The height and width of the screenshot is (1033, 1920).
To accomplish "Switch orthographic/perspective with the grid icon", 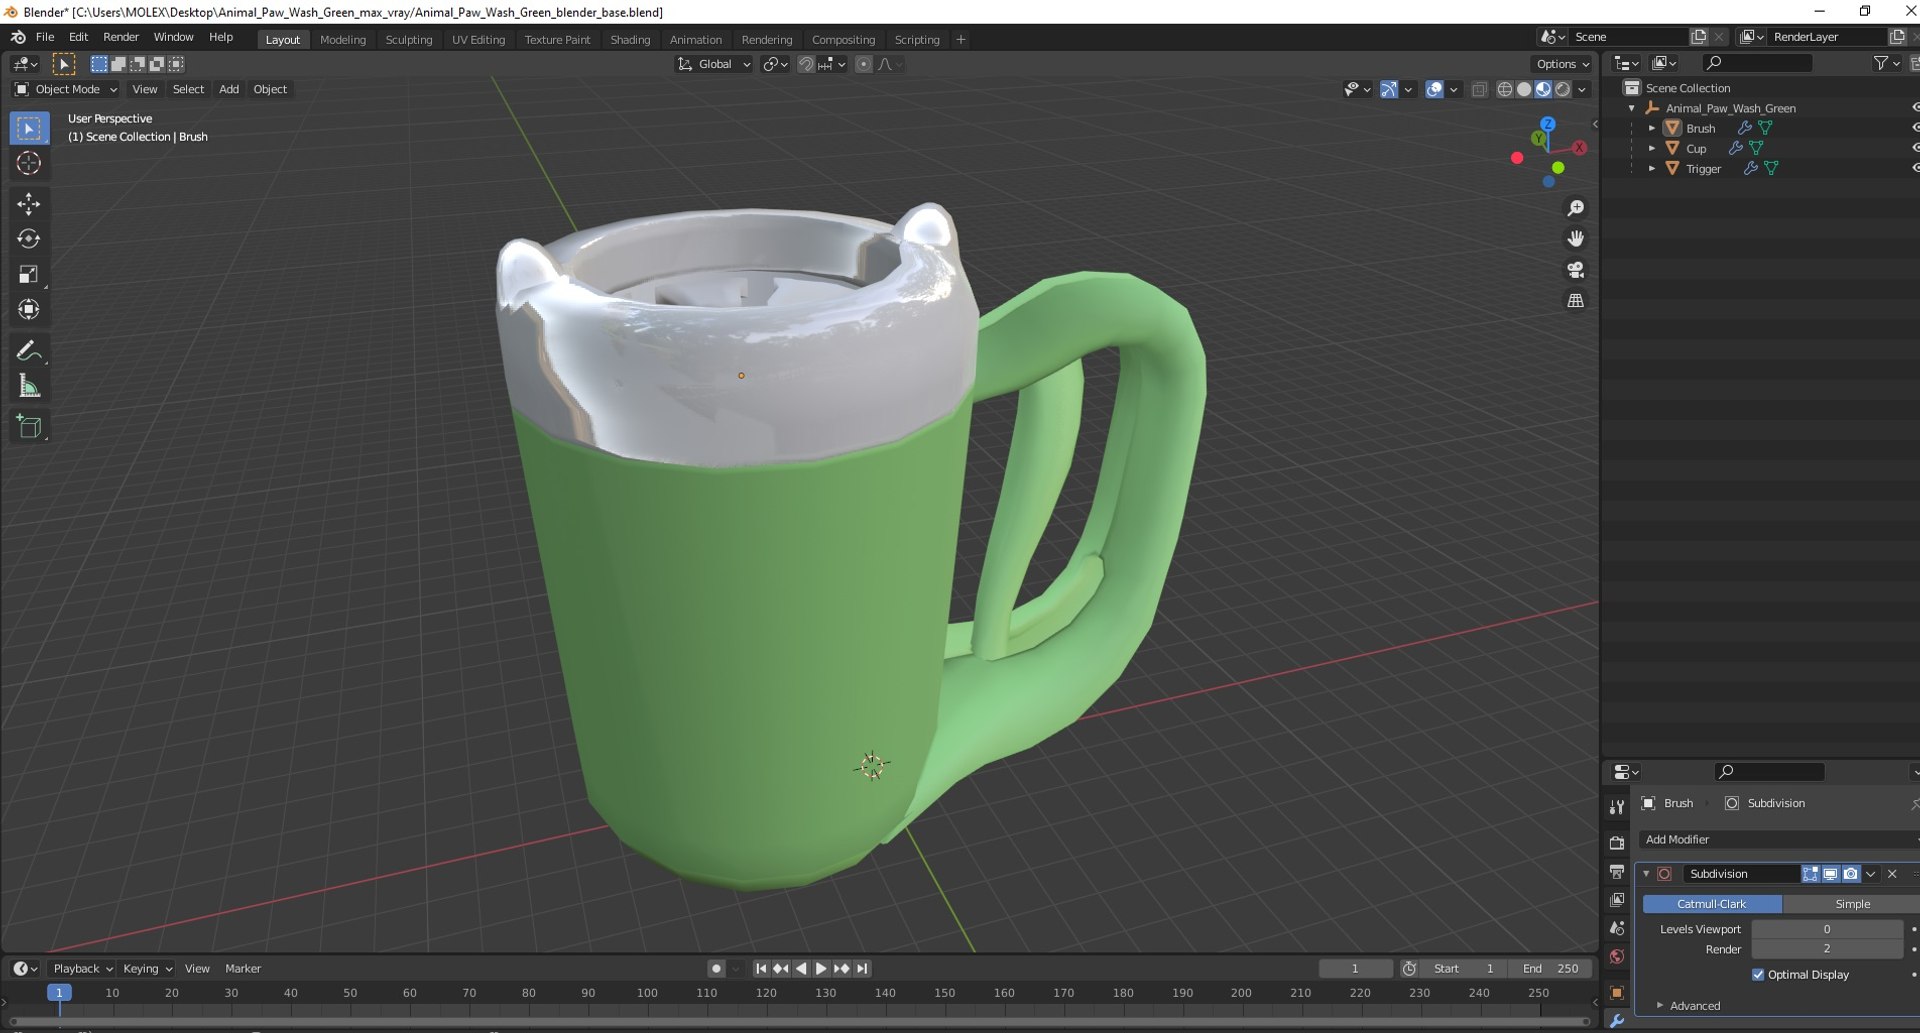I will [1576, 301].
